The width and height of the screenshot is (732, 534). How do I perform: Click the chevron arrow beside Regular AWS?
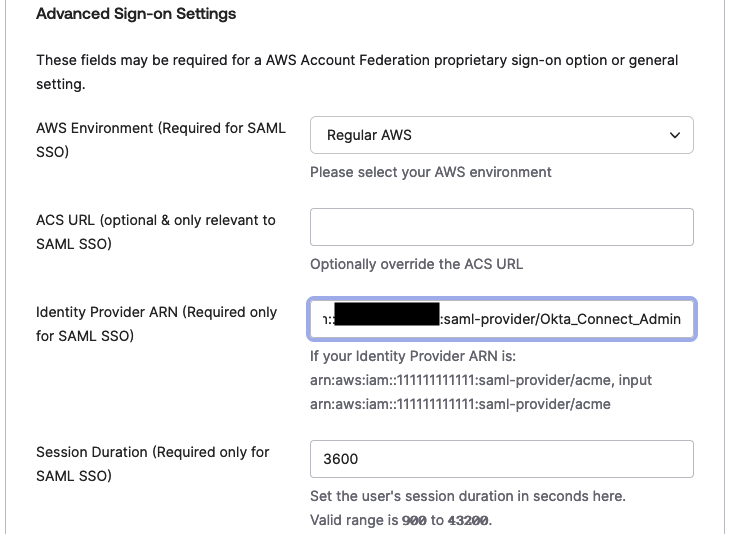(675, 135)
